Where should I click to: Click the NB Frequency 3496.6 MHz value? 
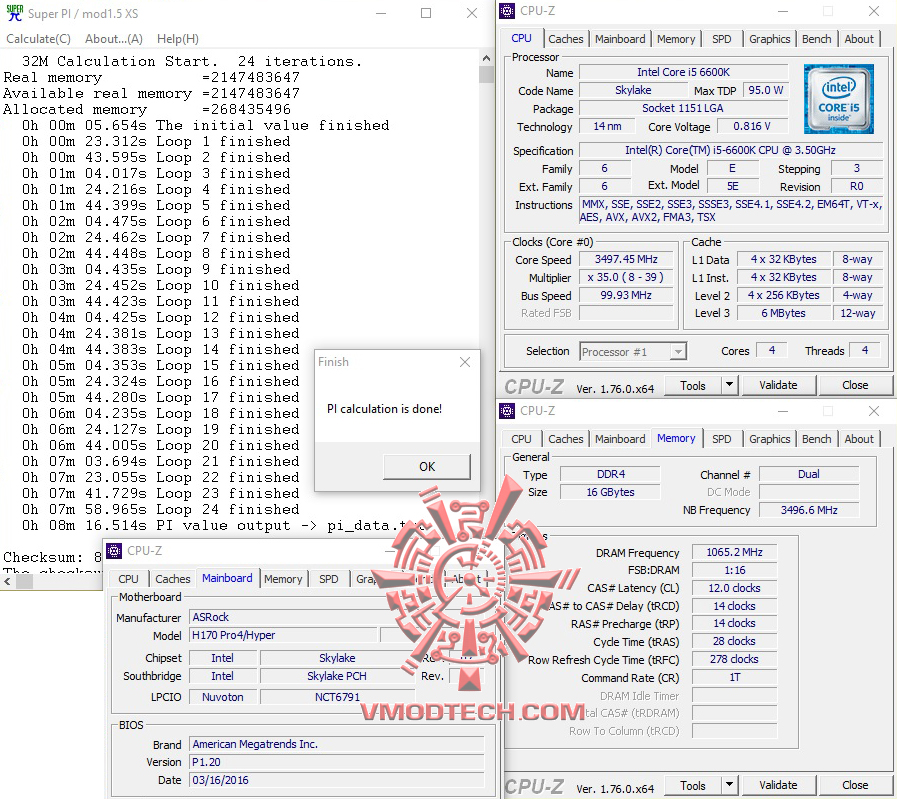809,510
